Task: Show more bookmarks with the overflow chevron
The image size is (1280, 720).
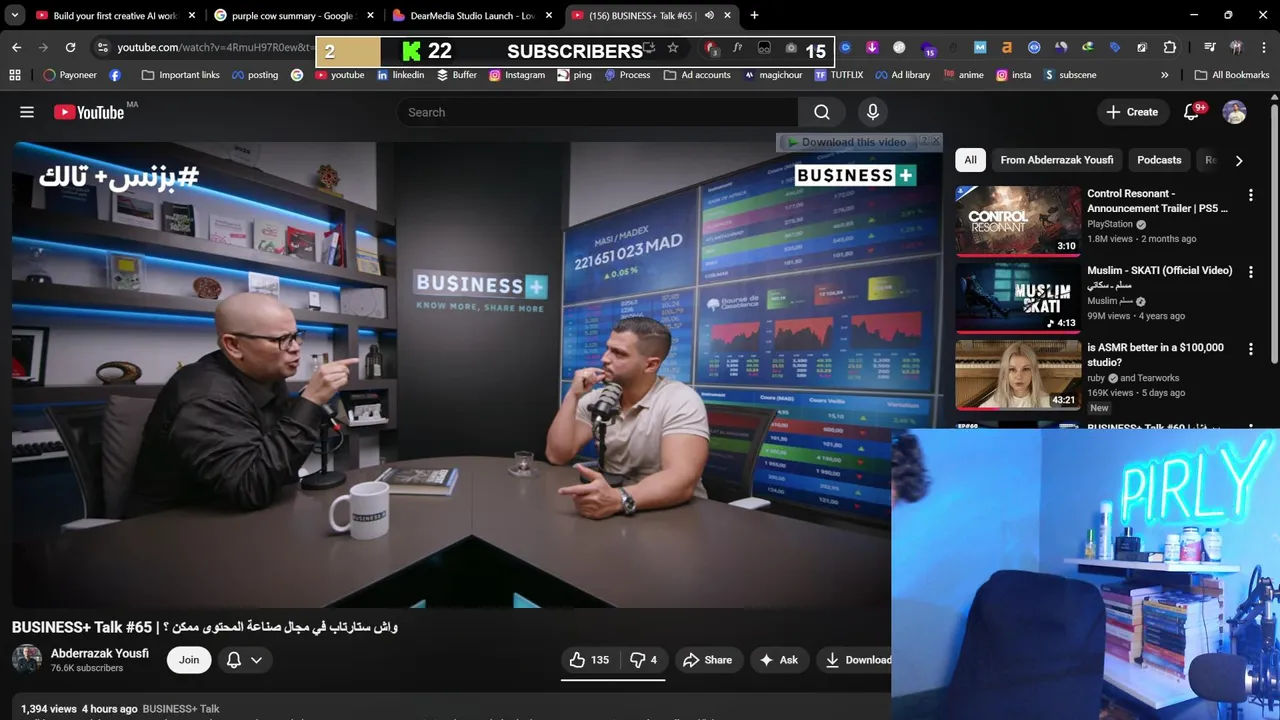Action: pos(1164,75)
